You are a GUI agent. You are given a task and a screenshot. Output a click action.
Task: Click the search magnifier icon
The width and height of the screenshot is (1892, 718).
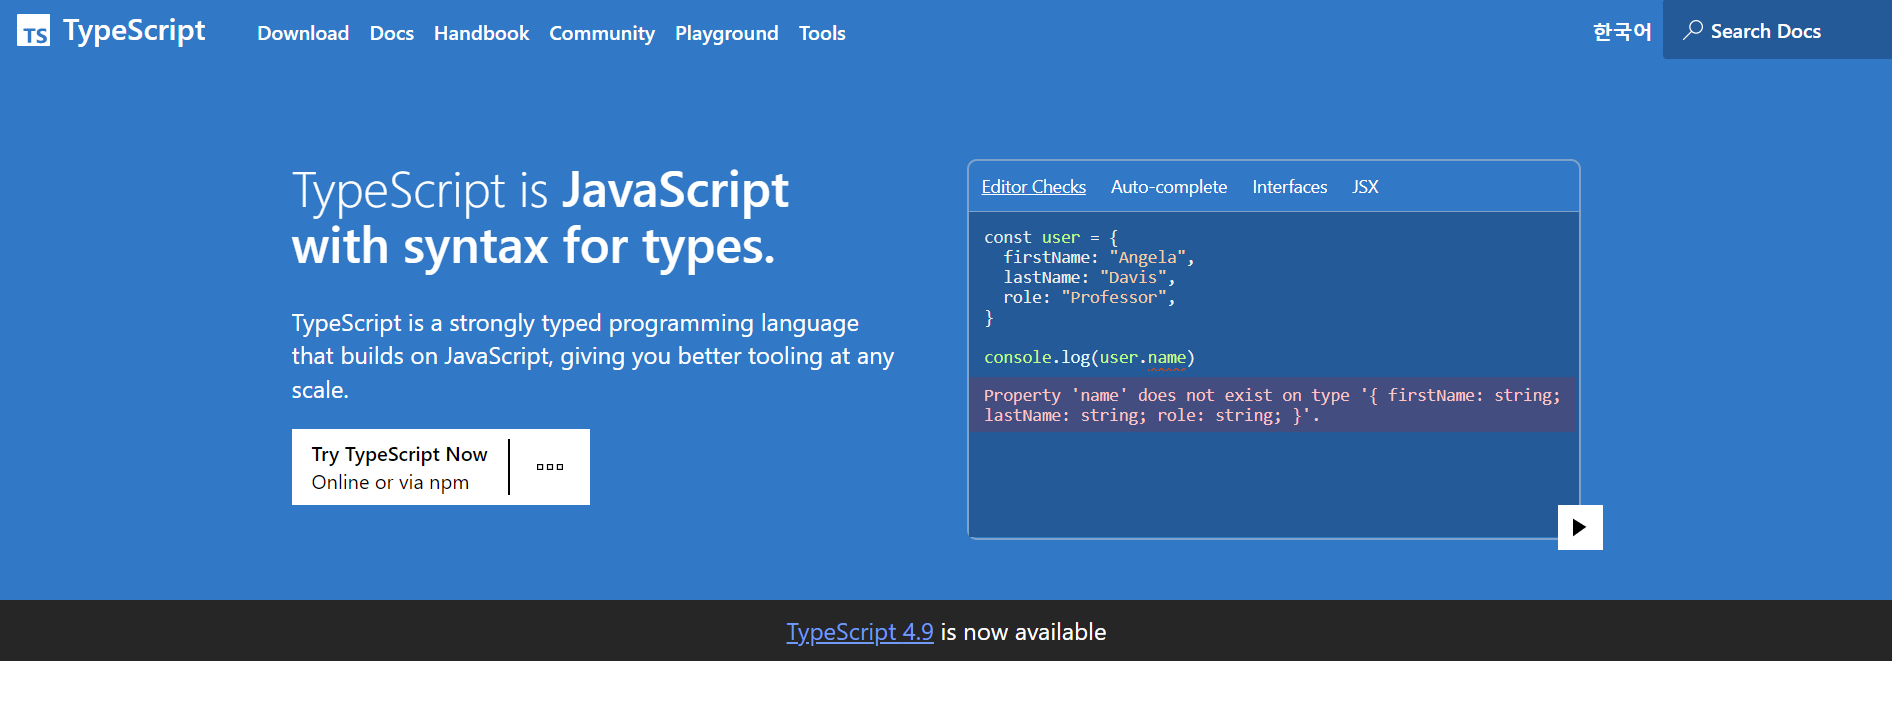pyautogui.click(x=1692, y=30)
